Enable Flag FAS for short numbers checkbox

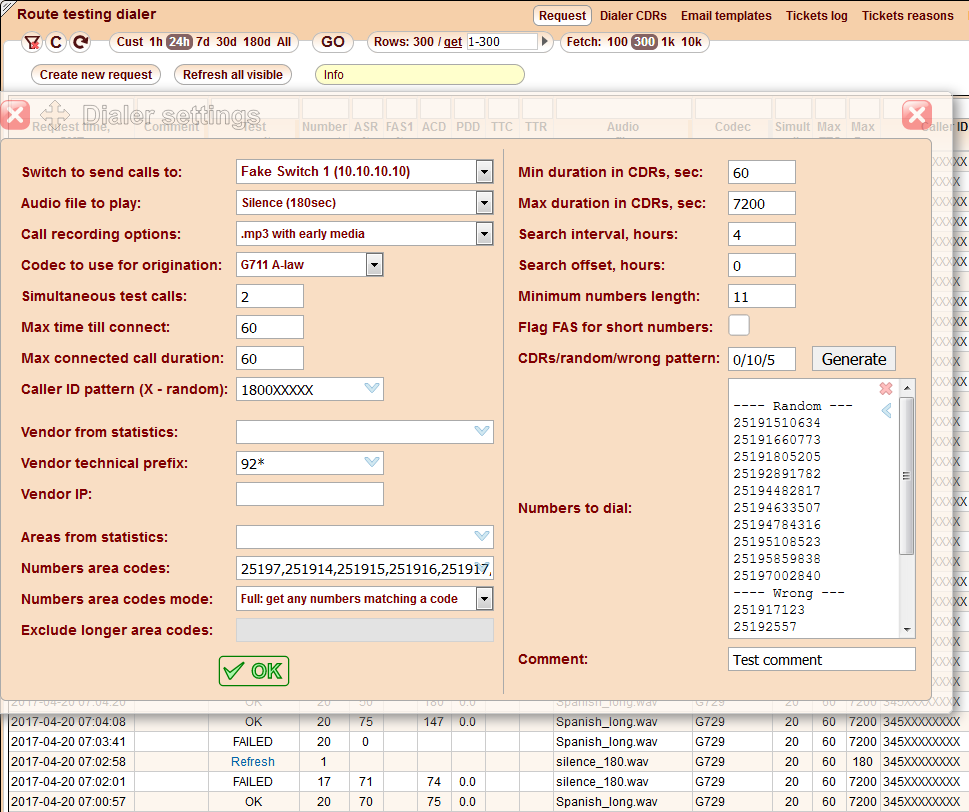(739, 325)
